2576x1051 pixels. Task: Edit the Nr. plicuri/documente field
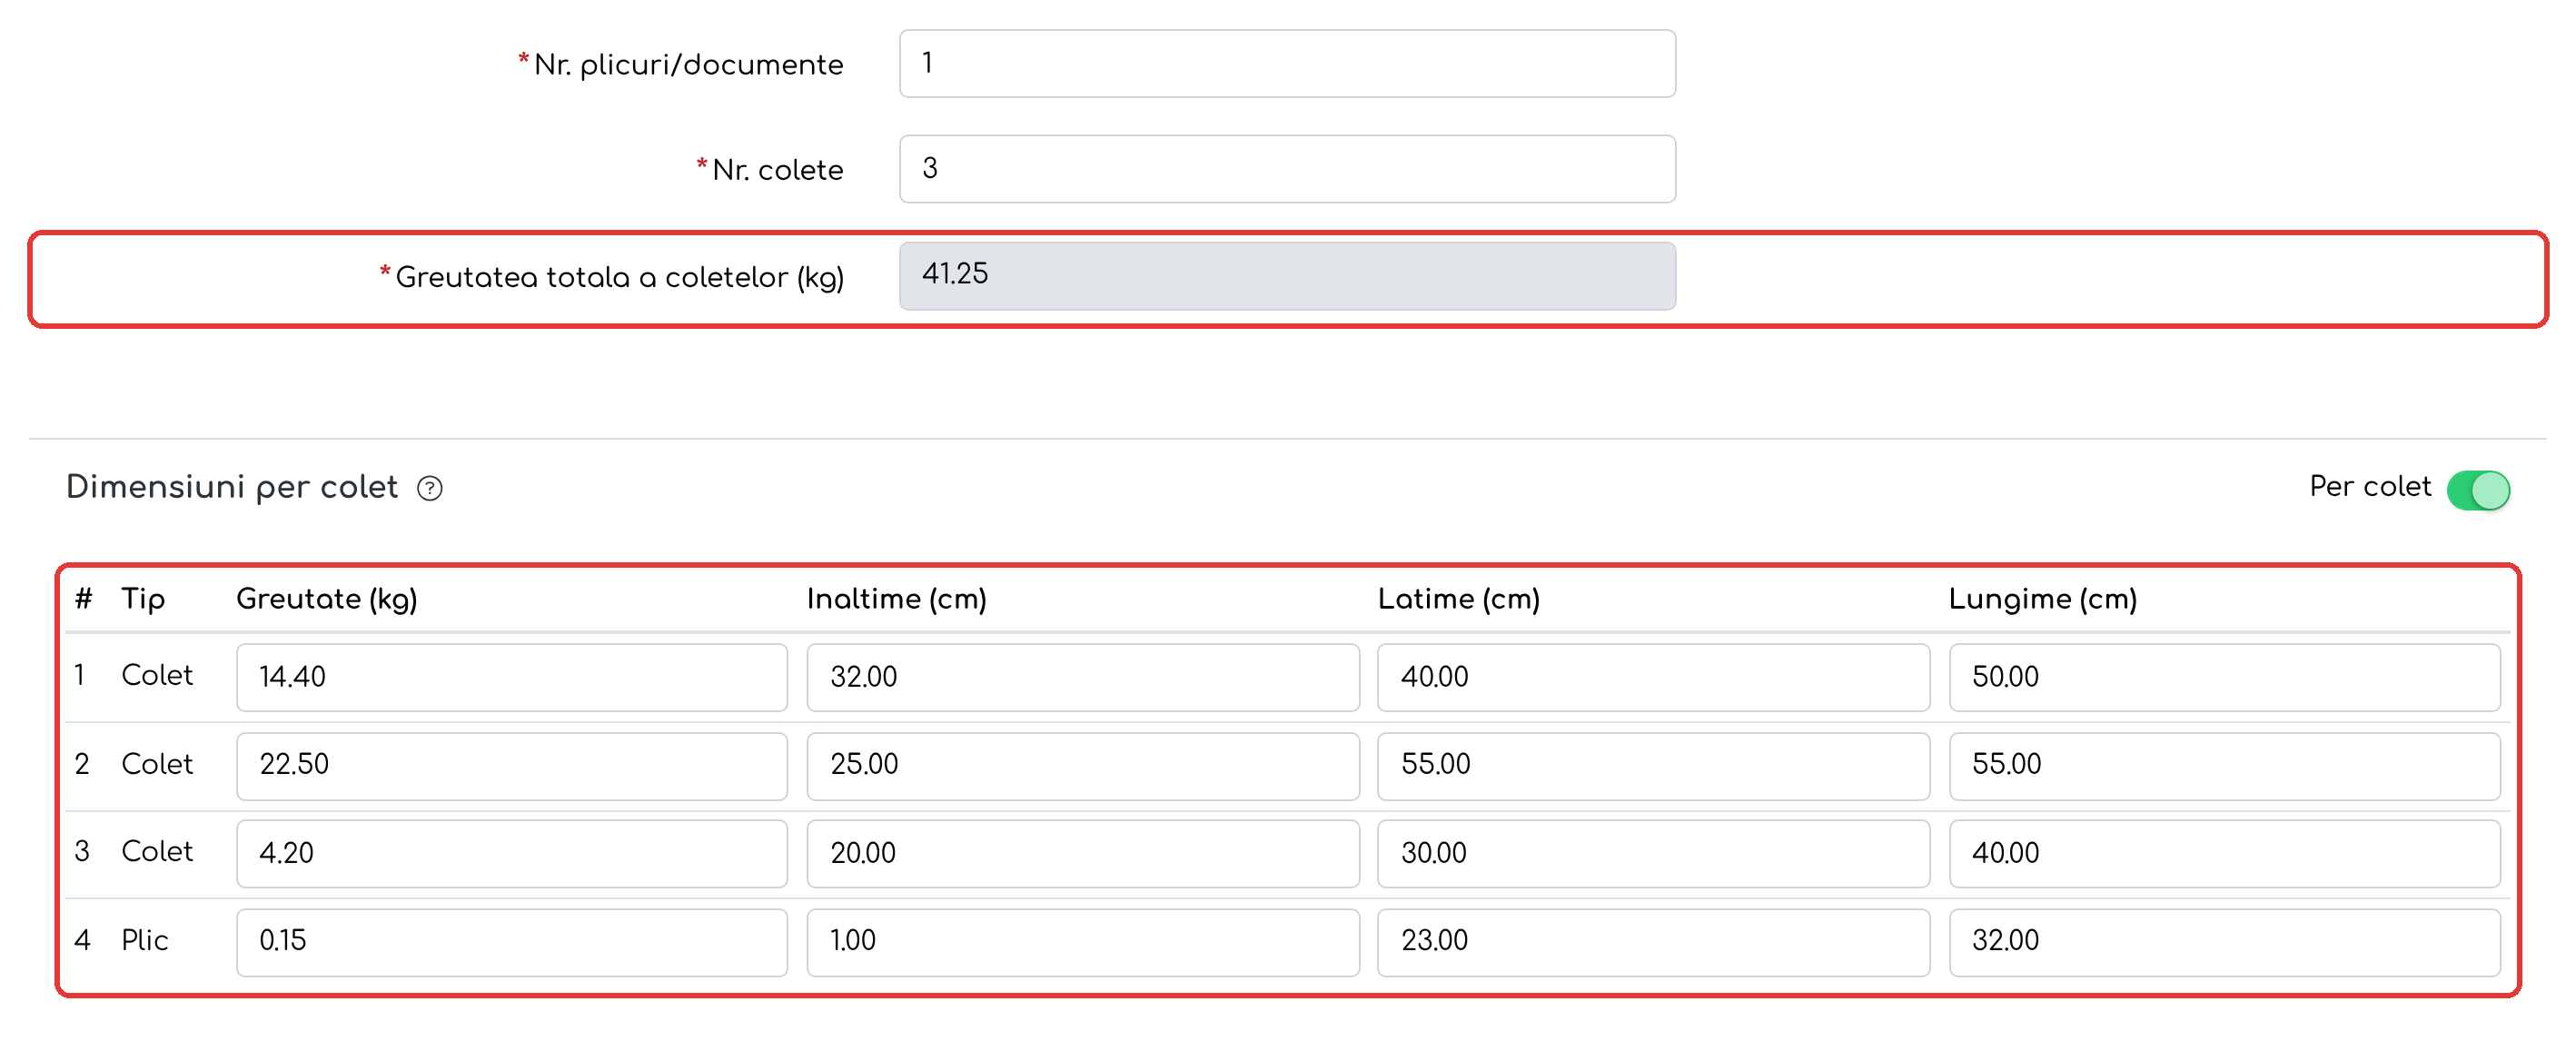[1287, 64]
